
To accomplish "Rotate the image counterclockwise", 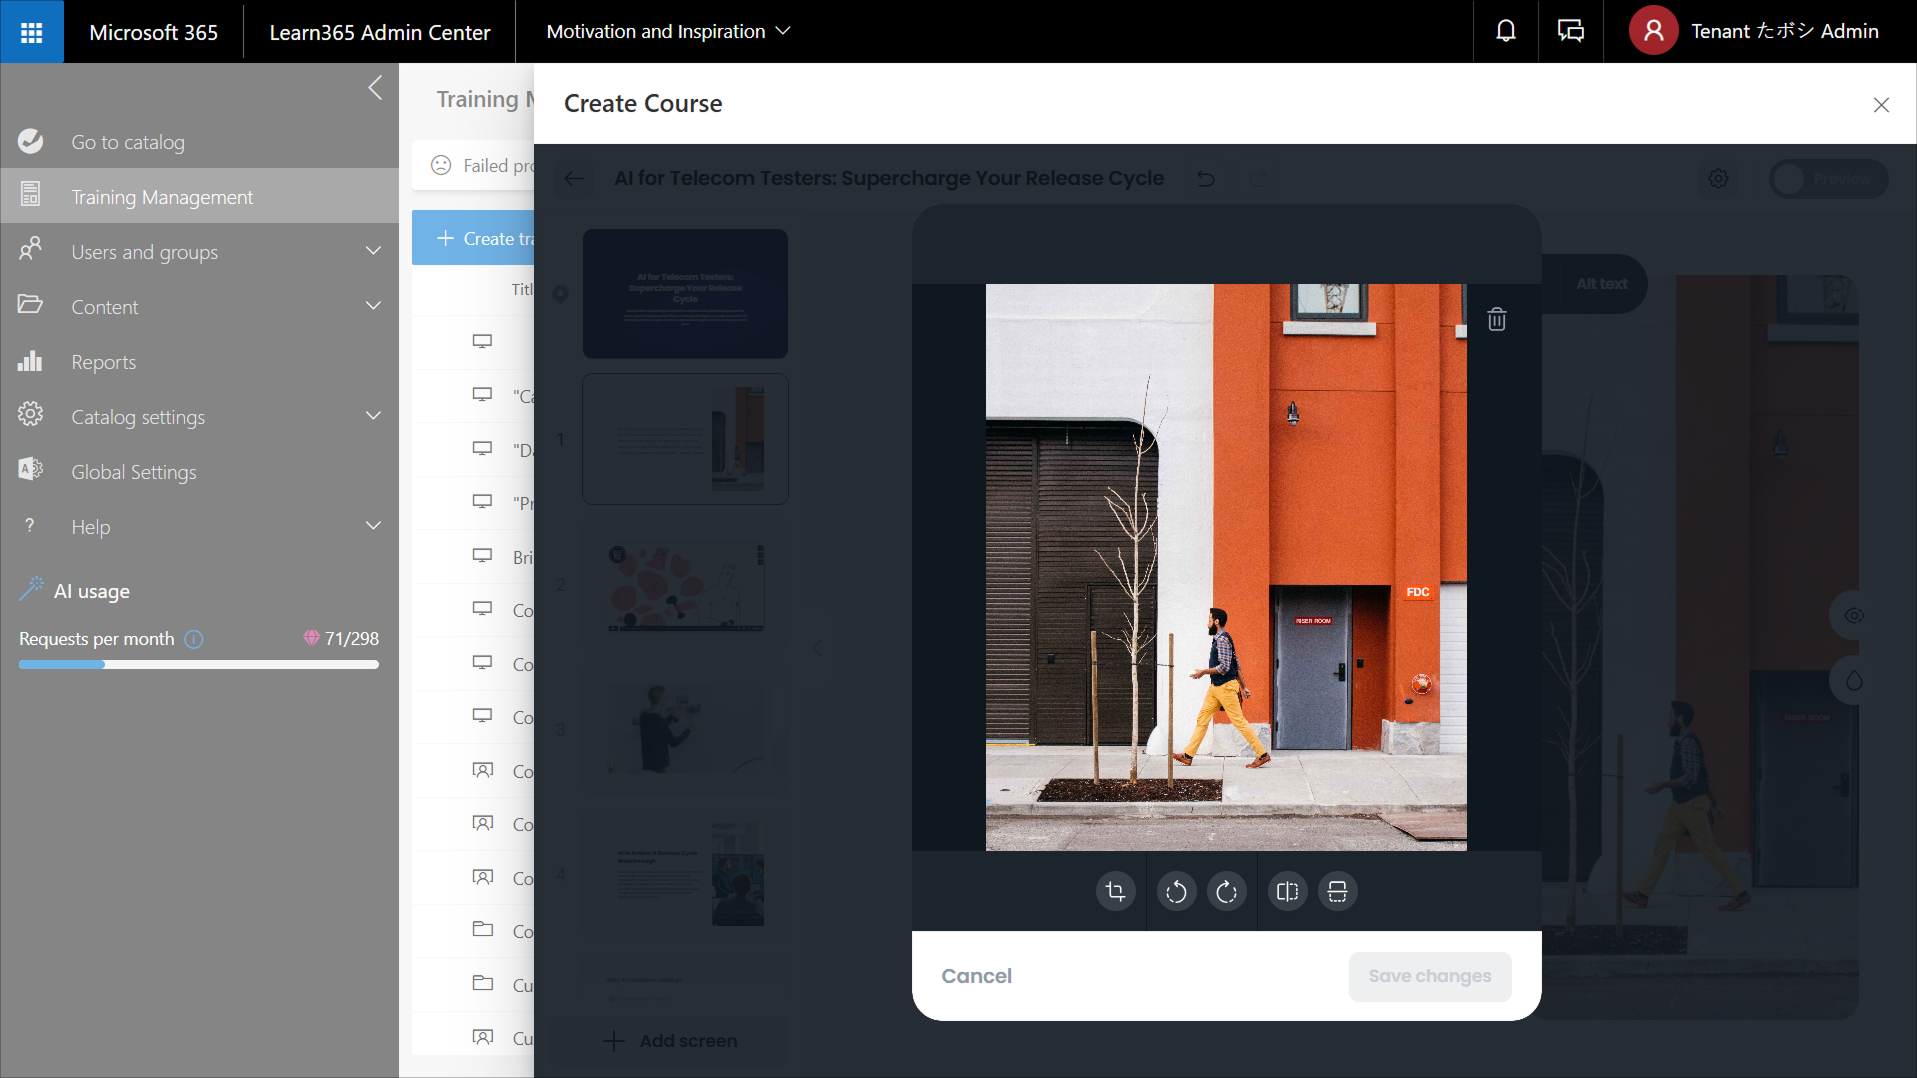I will [1176, 891].
